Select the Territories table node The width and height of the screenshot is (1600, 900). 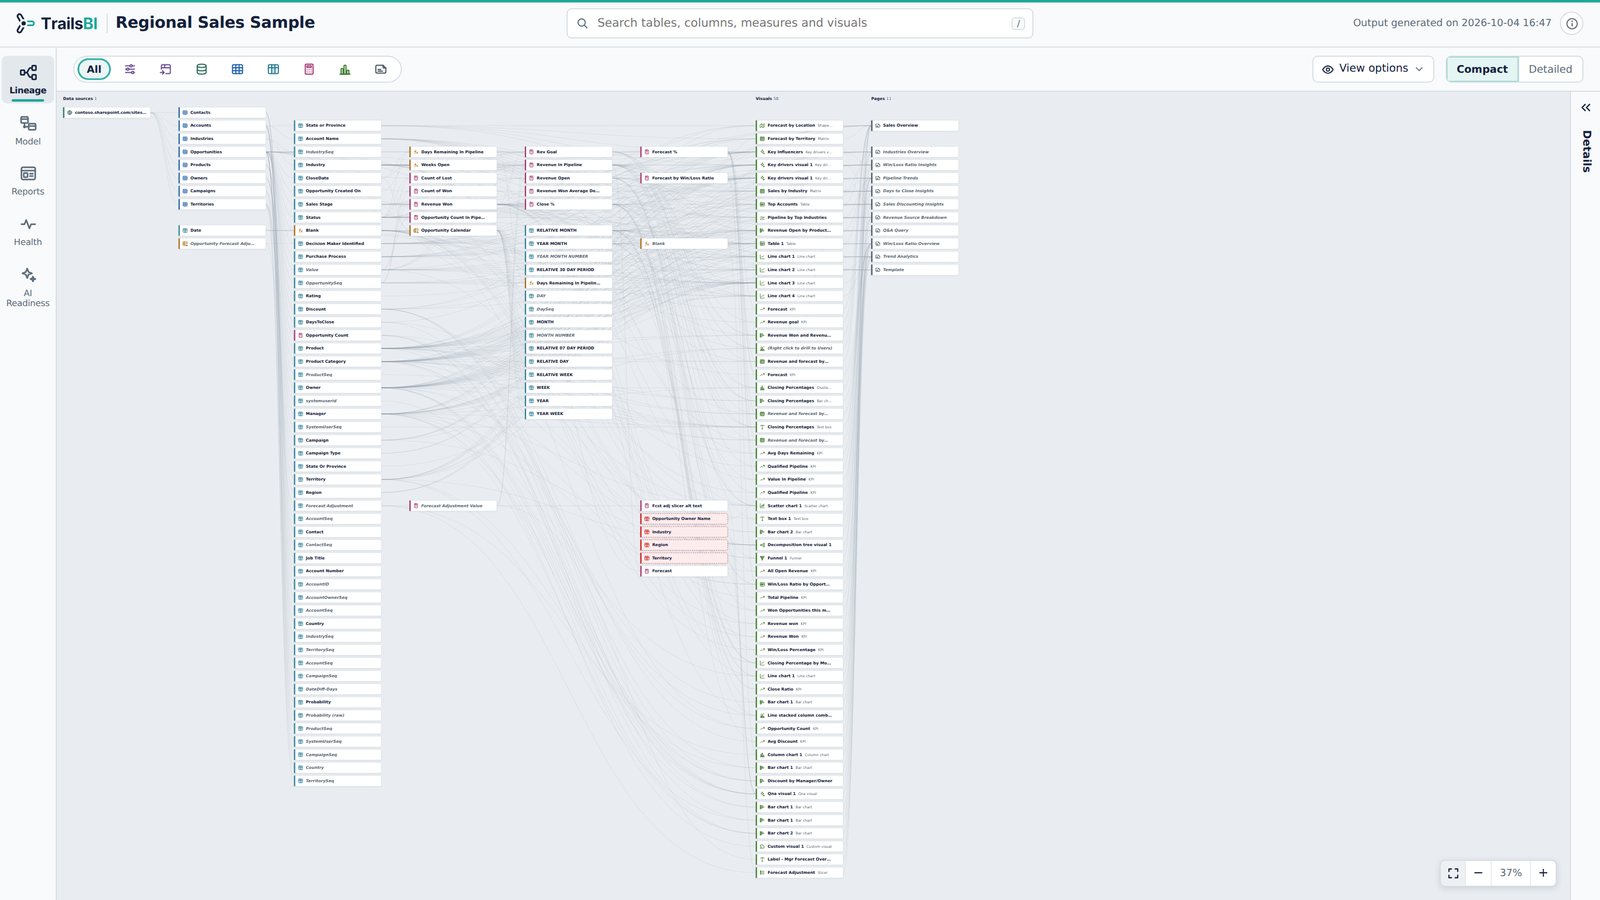coord(223,204)
